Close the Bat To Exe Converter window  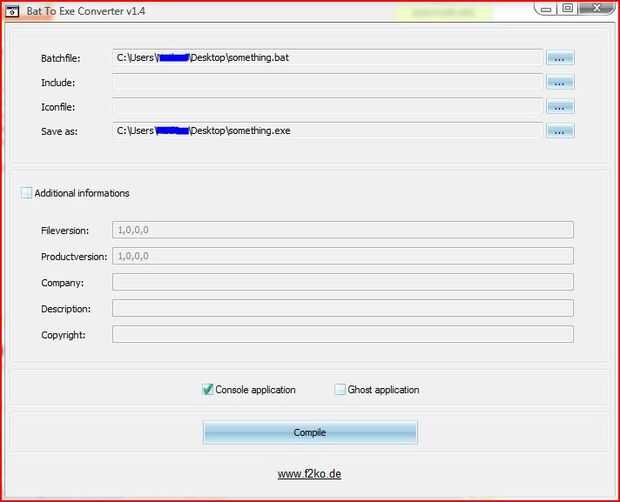[596, 8]
